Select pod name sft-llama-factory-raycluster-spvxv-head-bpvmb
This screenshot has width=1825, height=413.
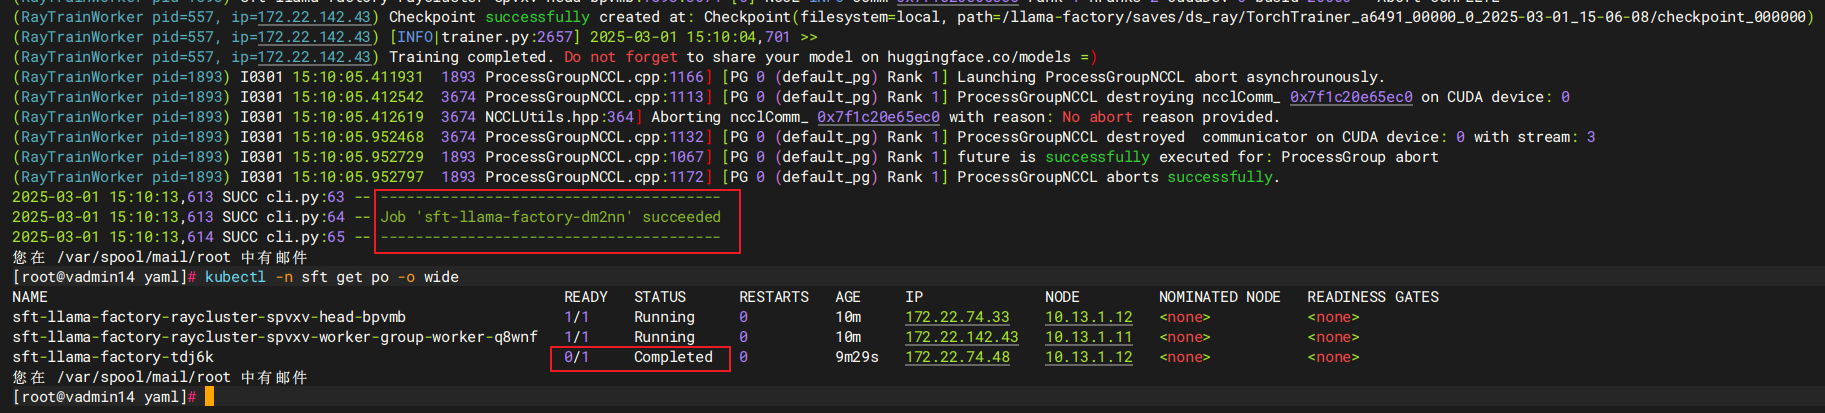click(209, 317)
